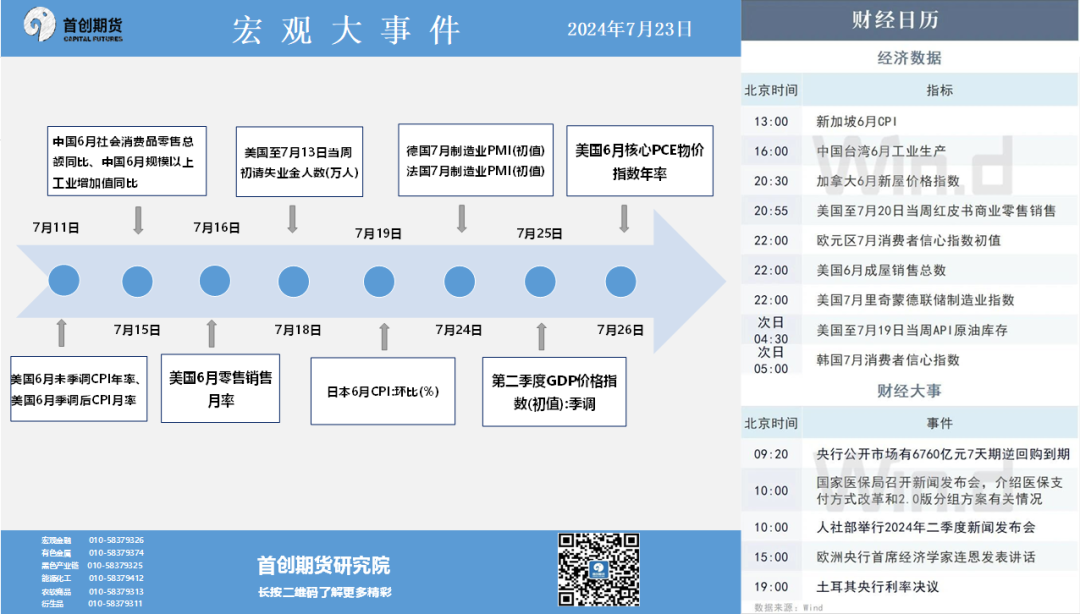Click the 韩国7月消费者信心指数 row

(x=910, y=359)
